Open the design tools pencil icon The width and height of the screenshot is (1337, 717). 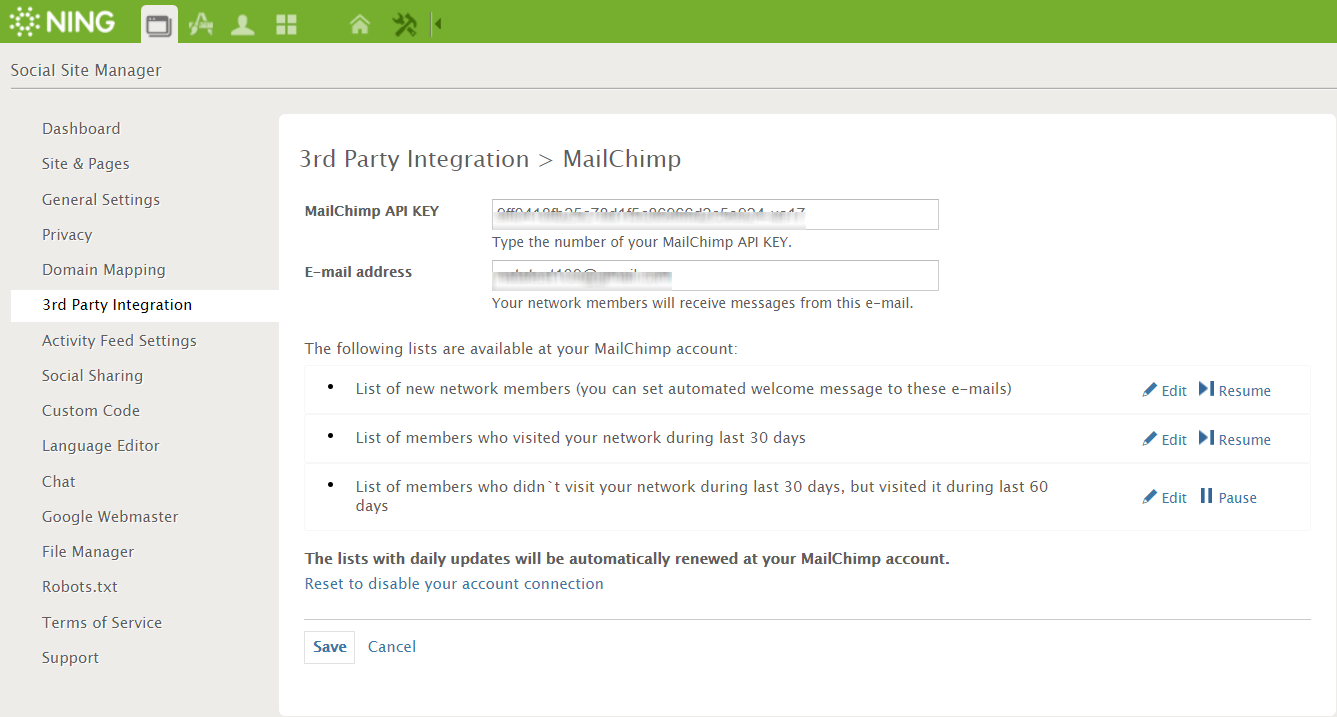201,25
